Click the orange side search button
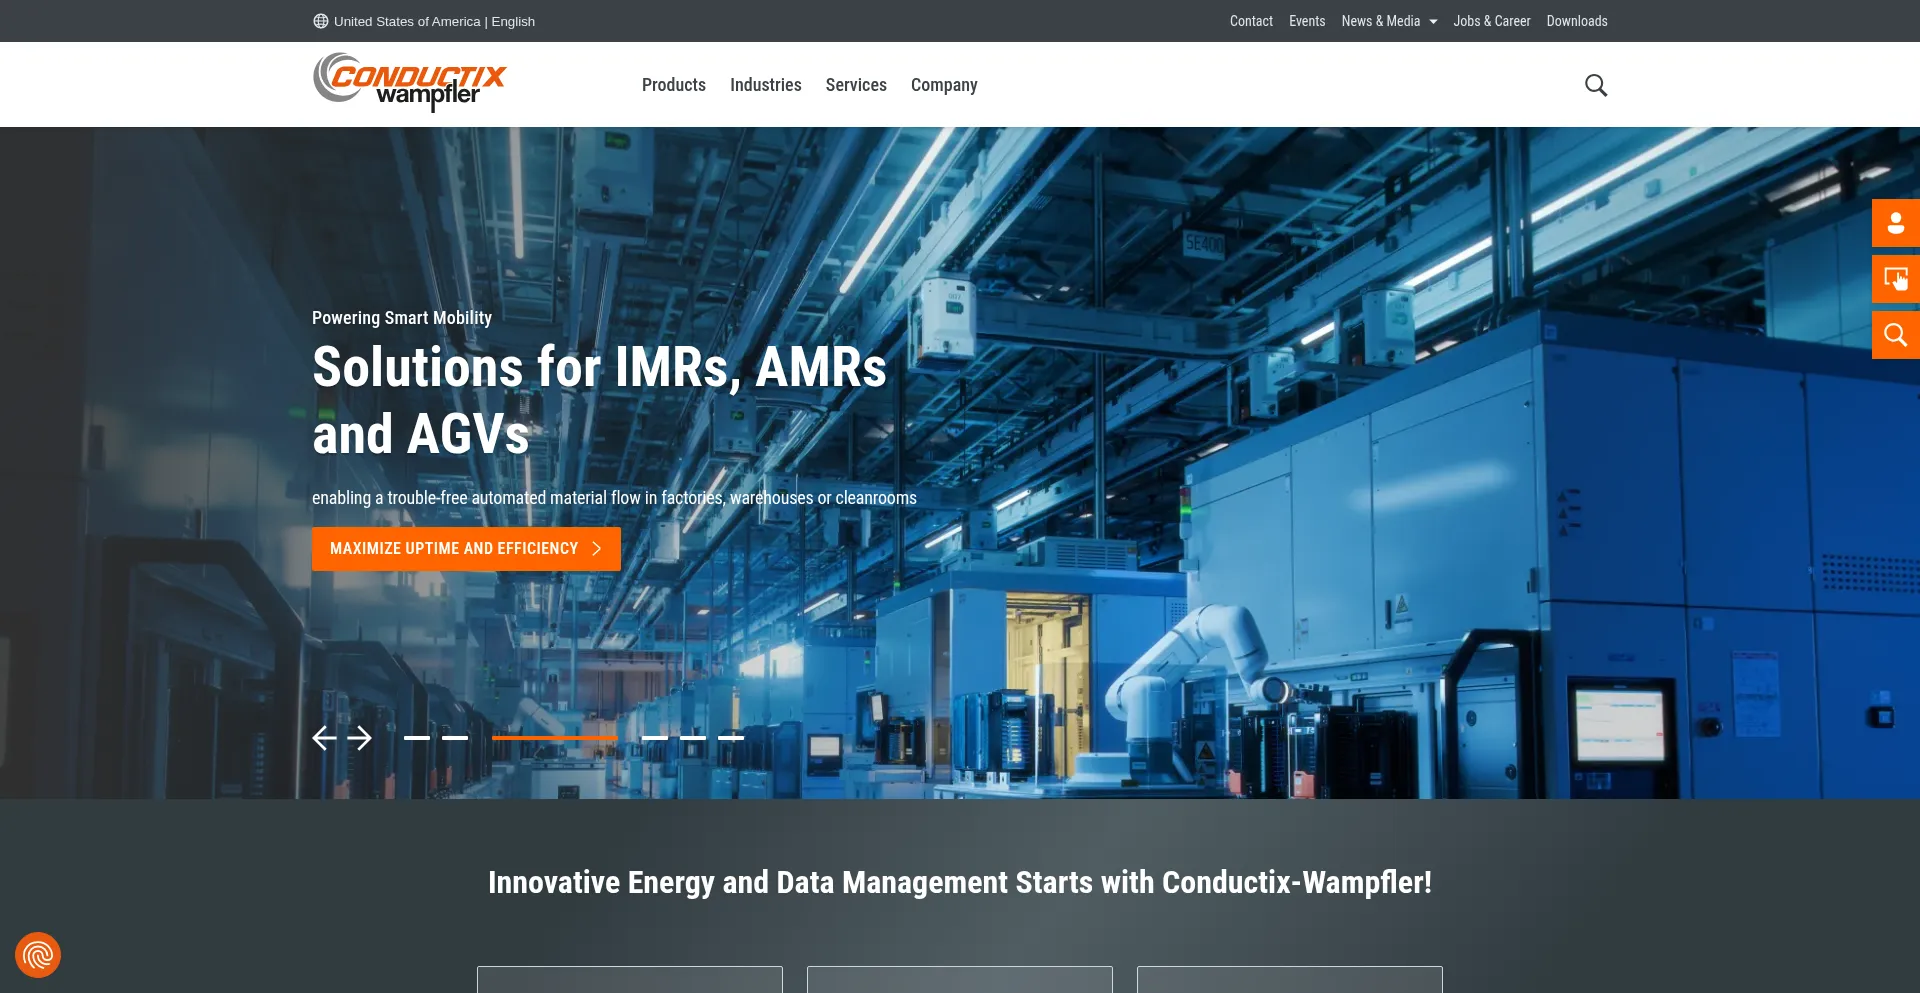 (x=1895, y=335)
